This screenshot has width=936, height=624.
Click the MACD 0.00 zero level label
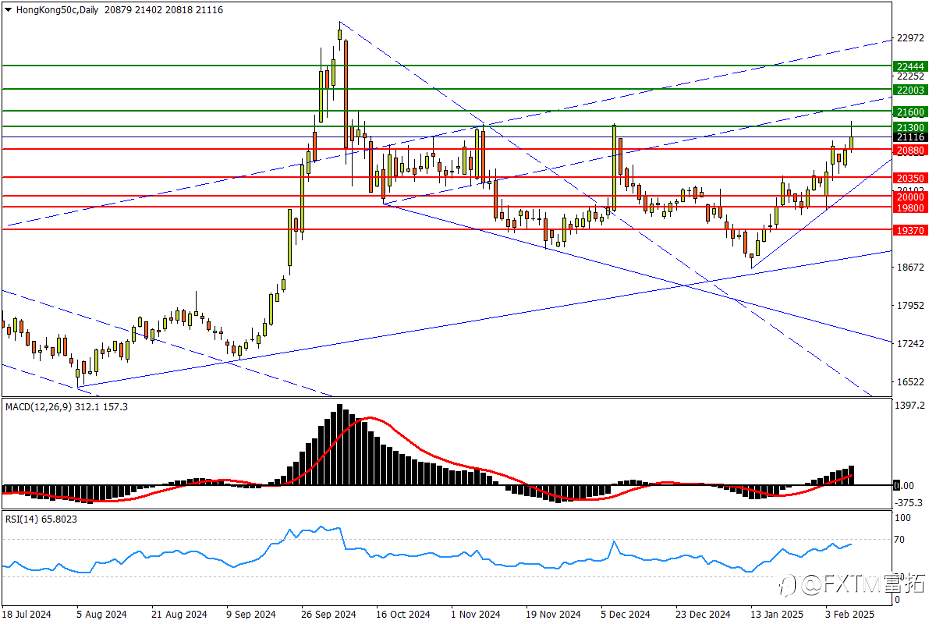coord(903,486)
